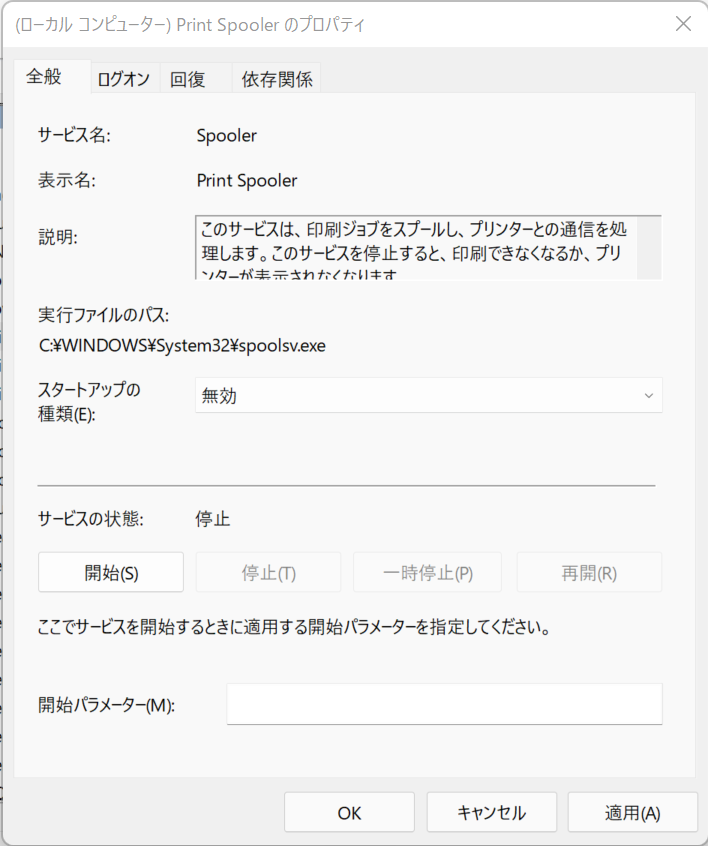This screenshot has width=708, height=846.
Task: Click the 実行ファイルのパス: label
Action: click(x=104, y=315)
